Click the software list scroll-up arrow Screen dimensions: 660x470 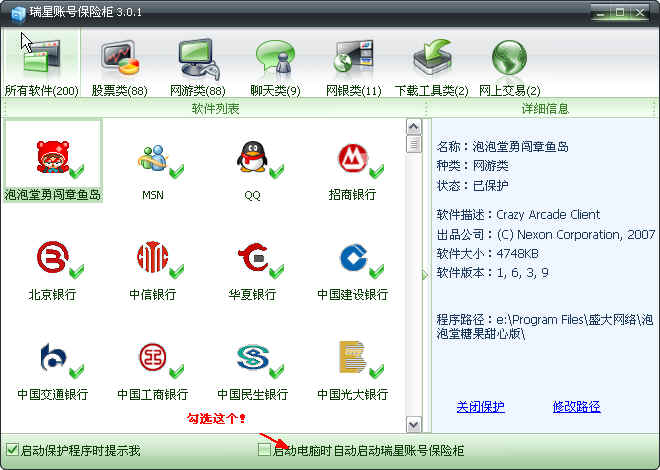(414, 127)
